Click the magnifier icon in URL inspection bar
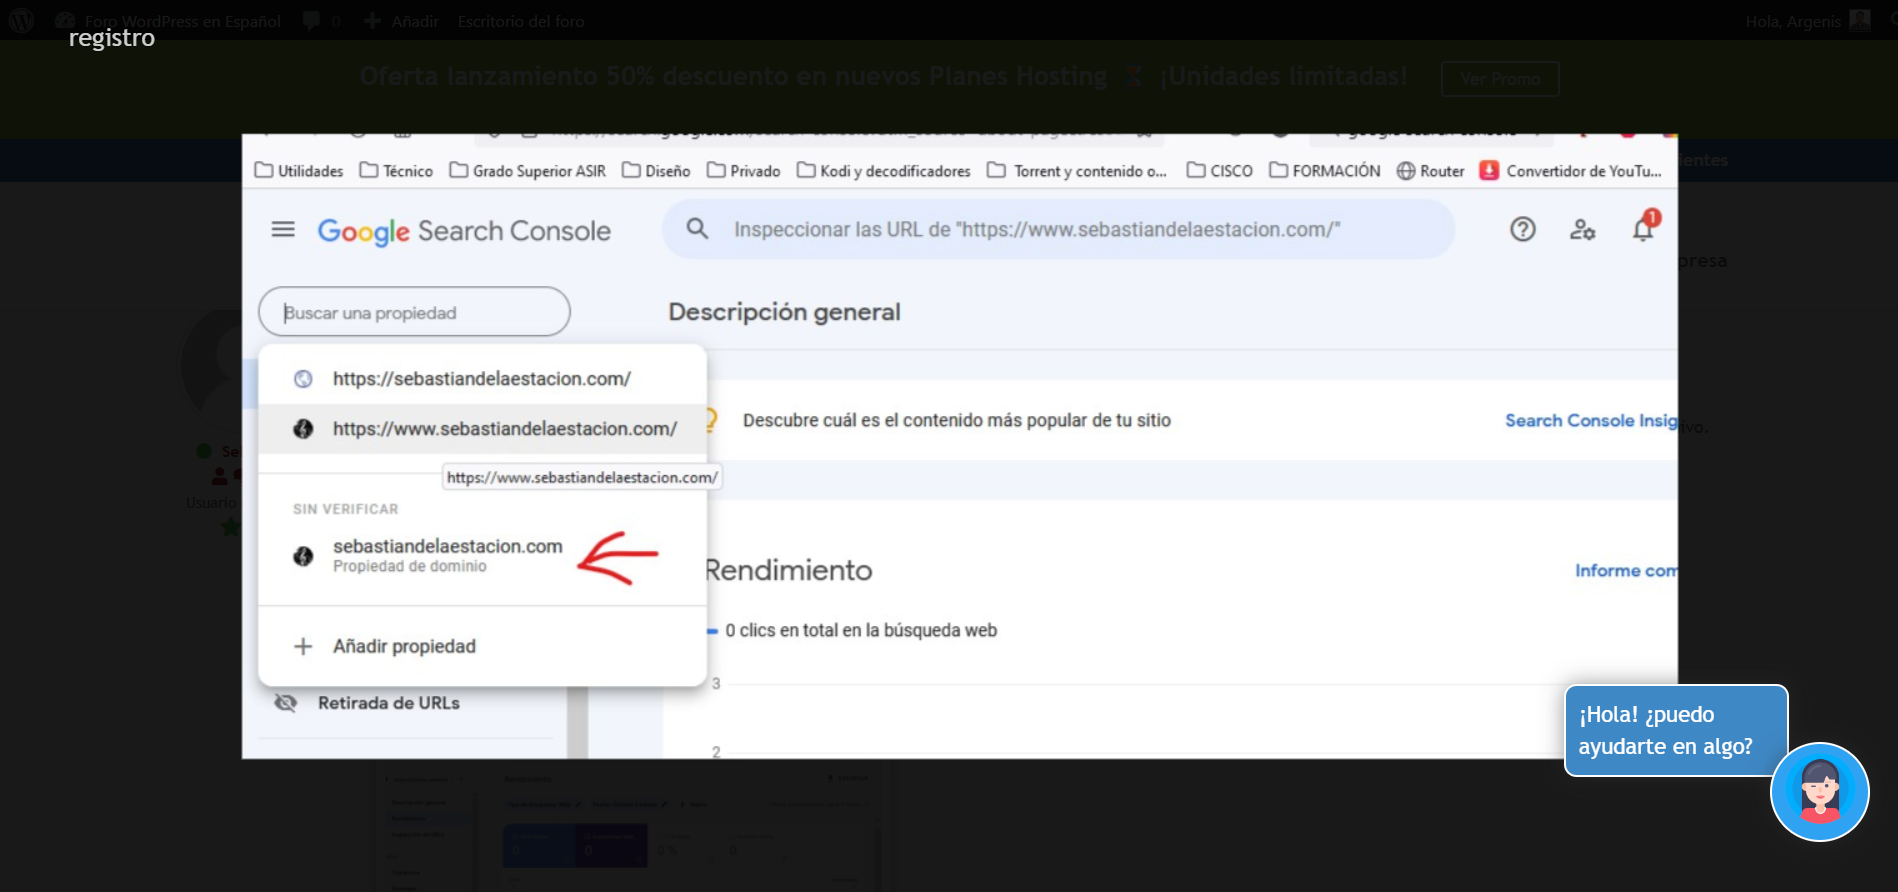Viewport: 1898px width, 892px height. [697, 229]
